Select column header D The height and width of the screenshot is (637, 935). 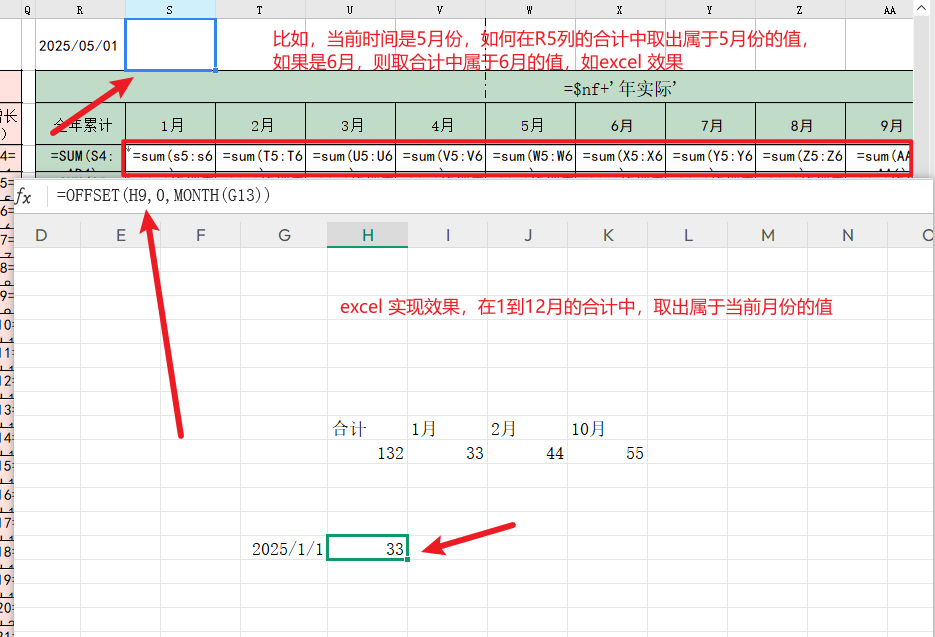point(41,235)
